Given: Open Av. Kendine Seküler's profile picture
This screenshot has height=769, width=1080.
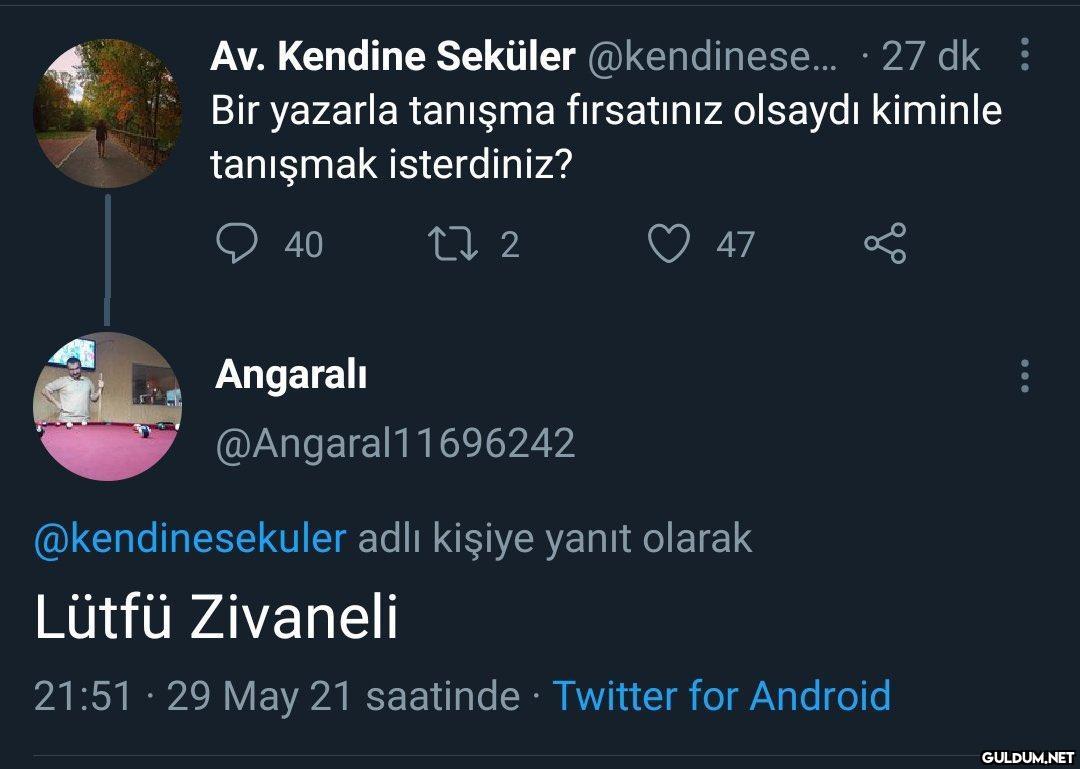Looking at the screenshot, I should [108, 114].
